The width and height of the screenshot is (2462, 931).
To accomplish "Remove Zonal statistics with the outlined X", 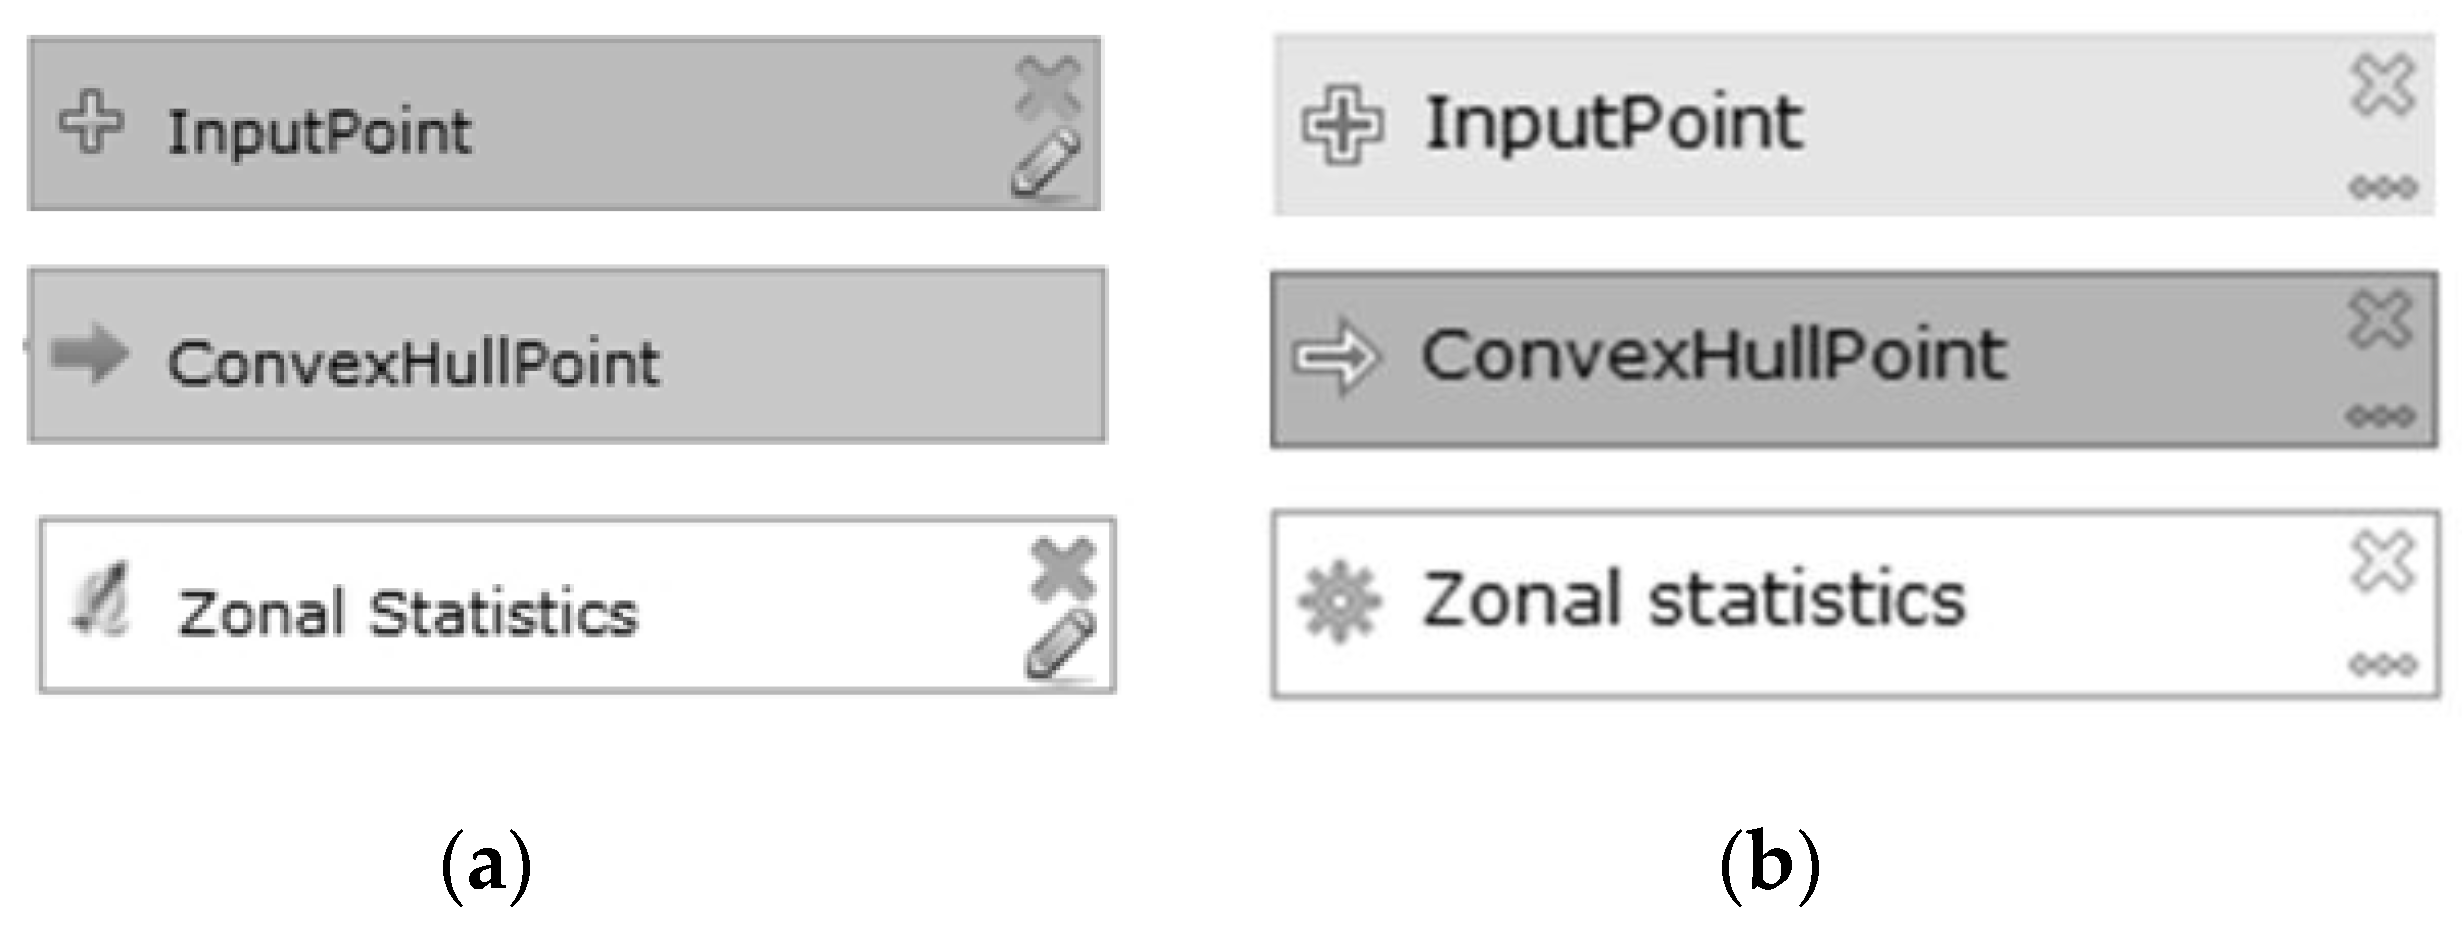I will click(2383, 561).
